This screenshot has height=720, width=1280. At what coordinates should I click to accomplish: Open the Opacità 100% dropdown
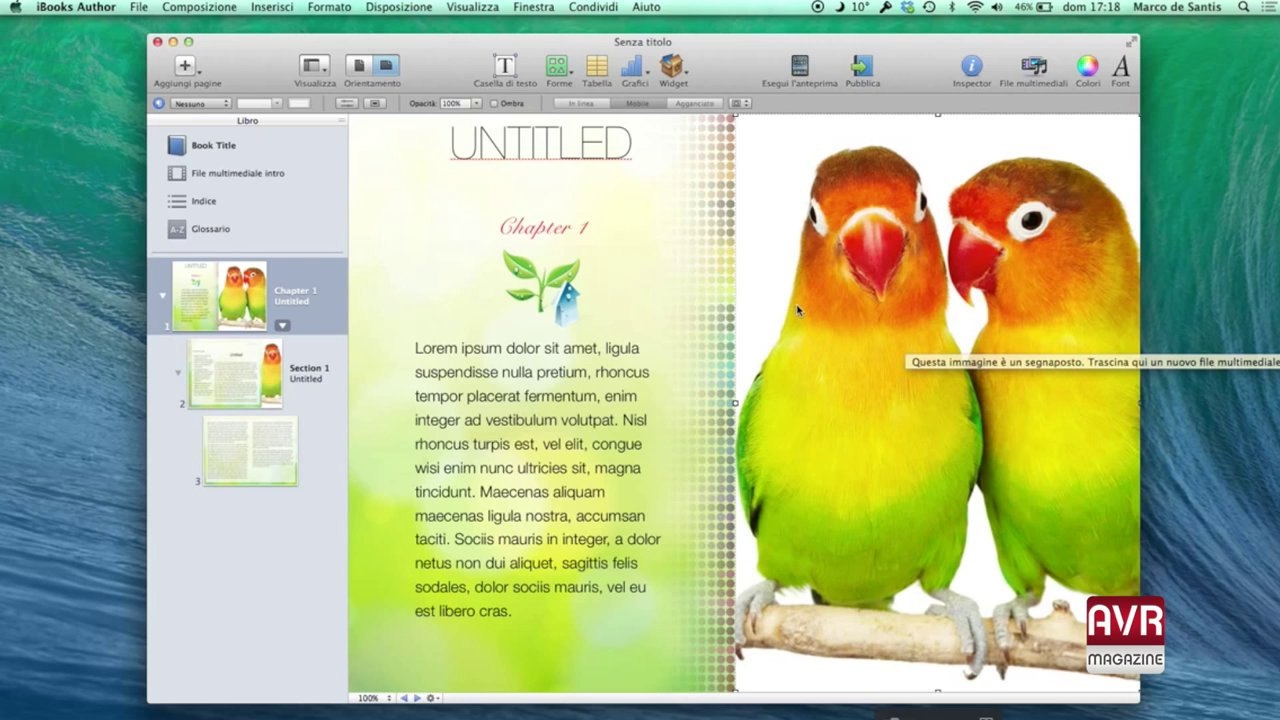tap(461, 103)
